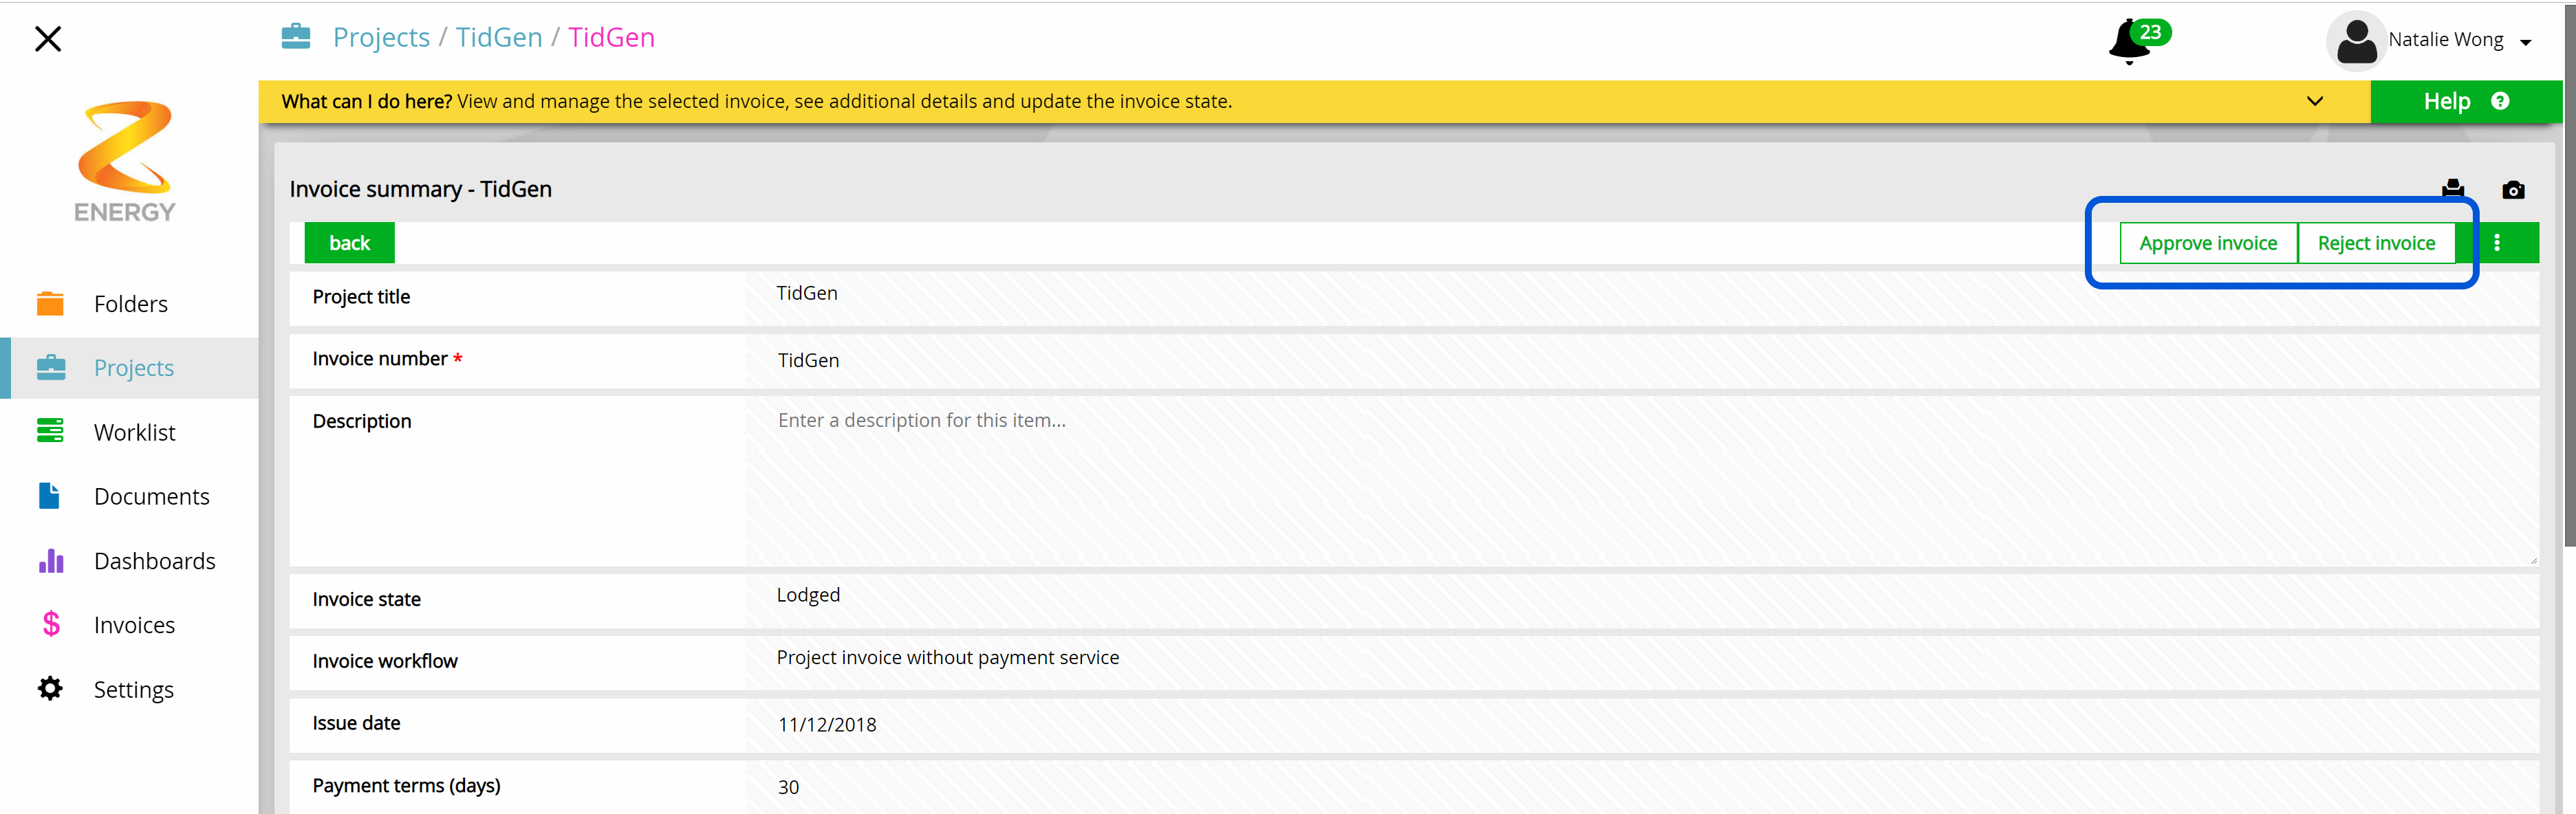Open the Settings gear icon
Image resolution: width=2576 pixels, height=814 pixels.
tap(50, 689)
